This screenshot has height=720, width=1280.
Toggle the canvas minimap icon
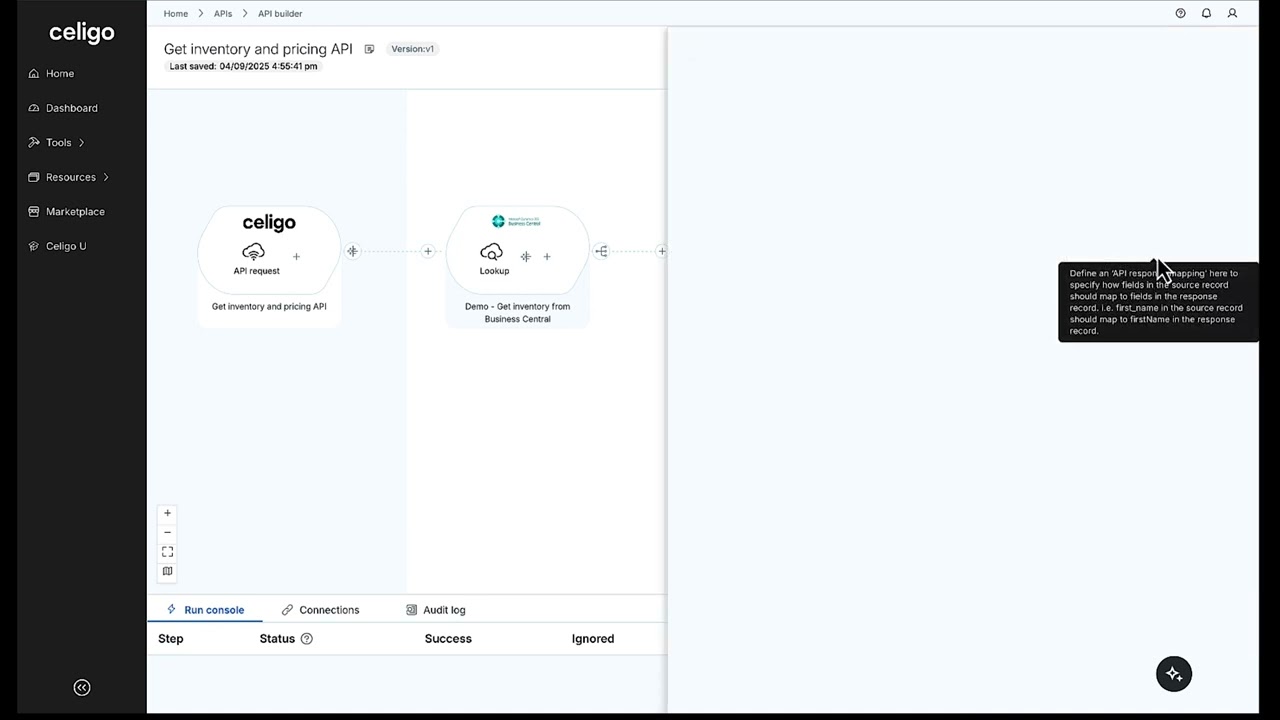click(x=167, y=571)
